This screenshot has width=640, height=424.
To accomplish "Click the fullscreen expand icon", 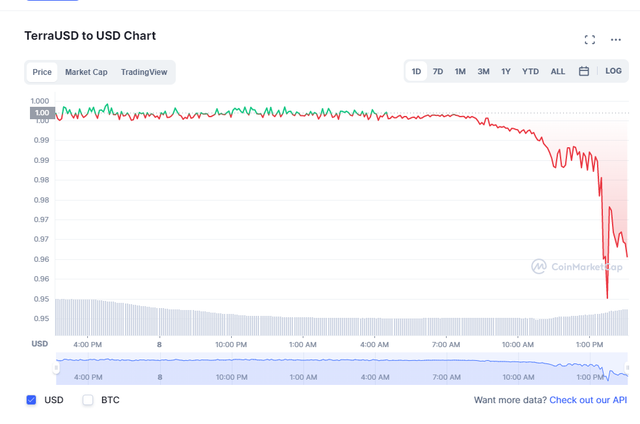I will (x=590, y=40).
